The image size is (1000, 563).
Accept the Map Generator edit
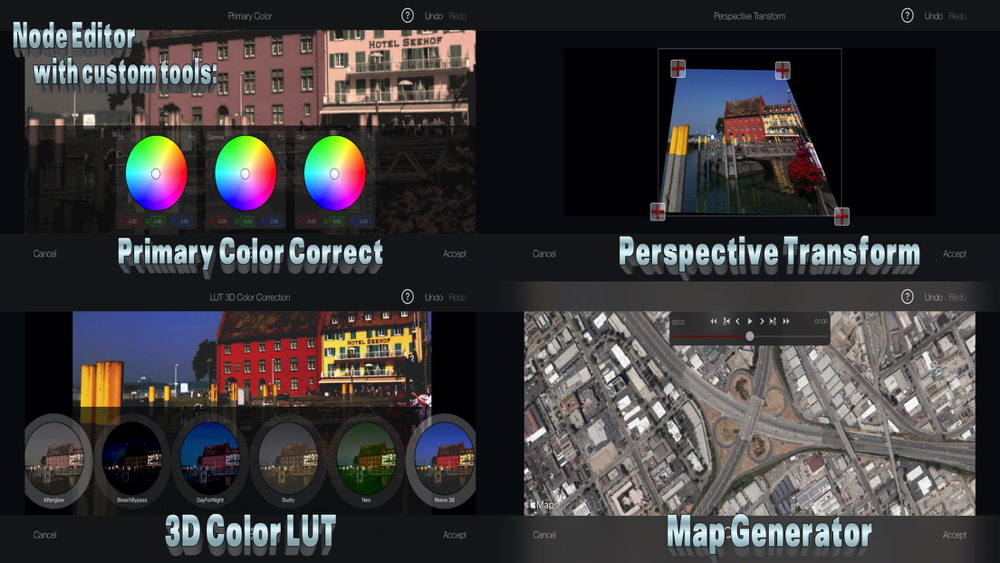955,535
